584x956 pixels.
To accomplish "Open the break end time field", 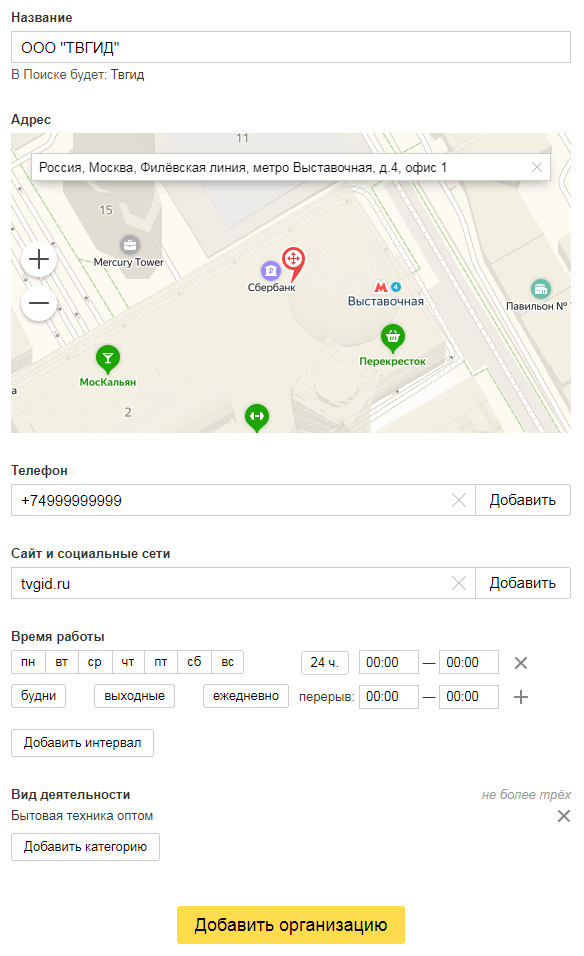I will click(469, 697).
